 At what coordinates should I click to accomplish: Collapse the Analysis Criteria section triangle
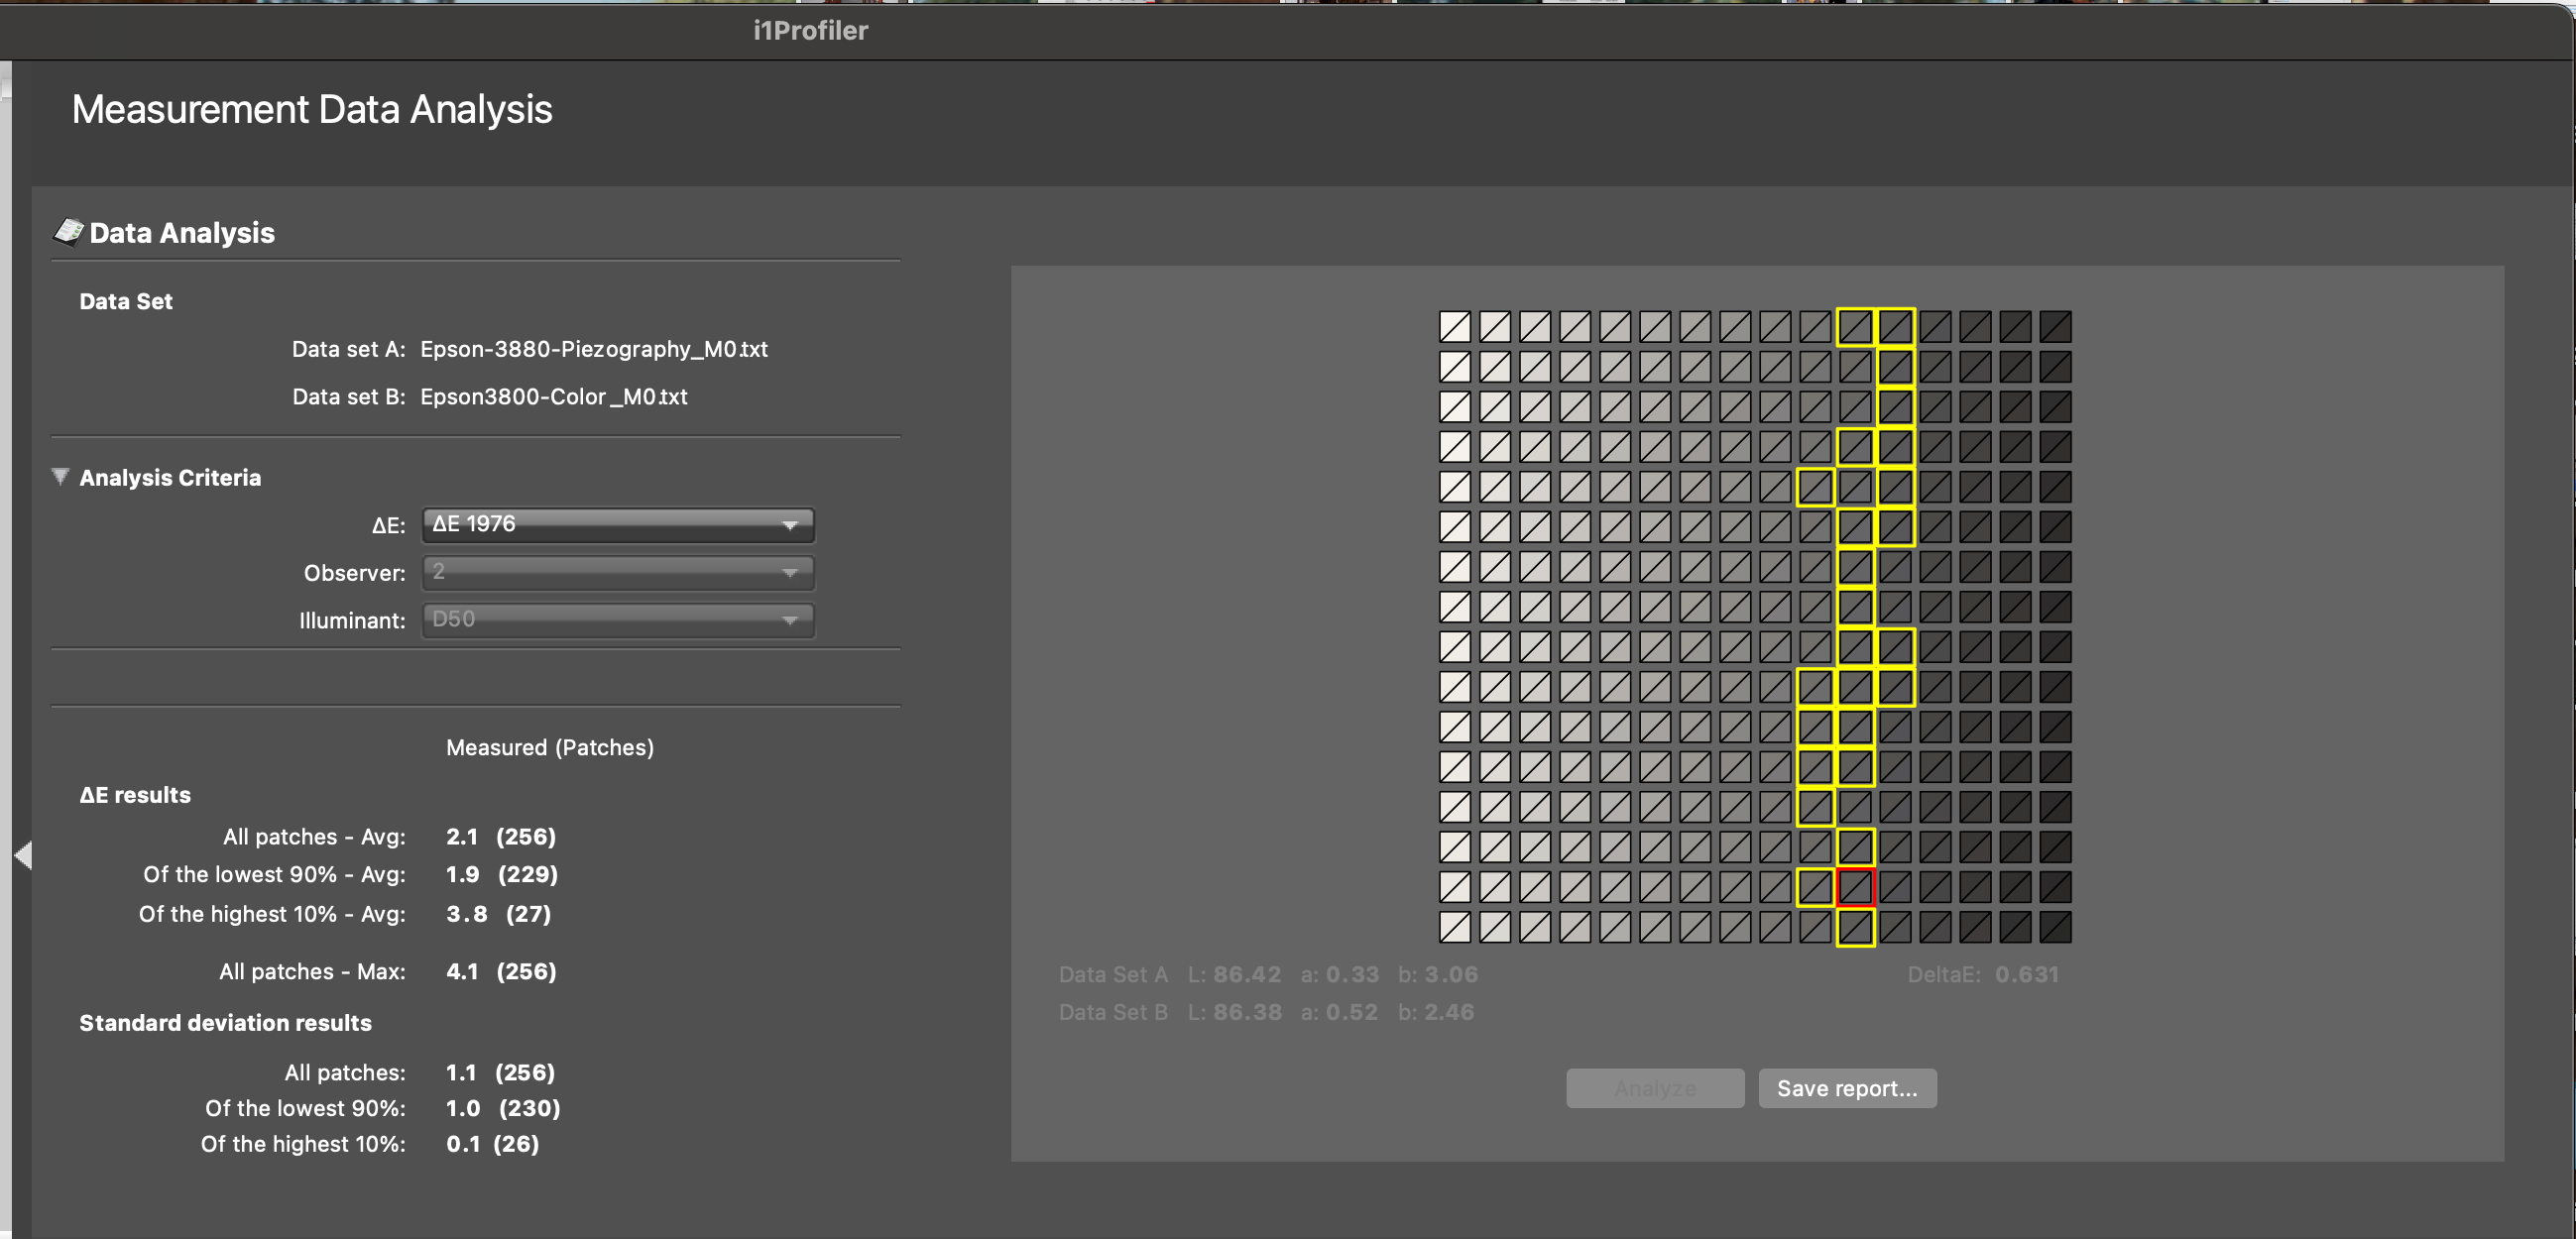(x=60, y=477)
